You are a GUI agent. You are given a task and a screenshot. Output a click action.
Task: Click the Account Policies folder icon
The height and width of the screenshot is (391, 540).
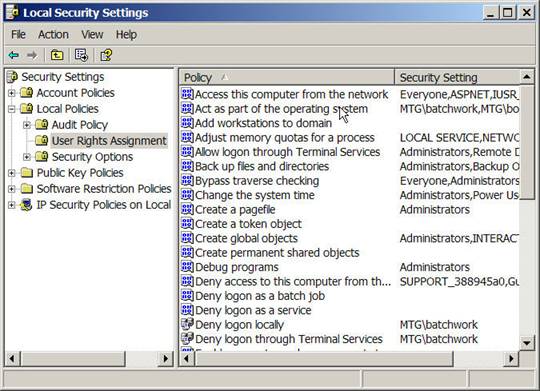point(27,92)
